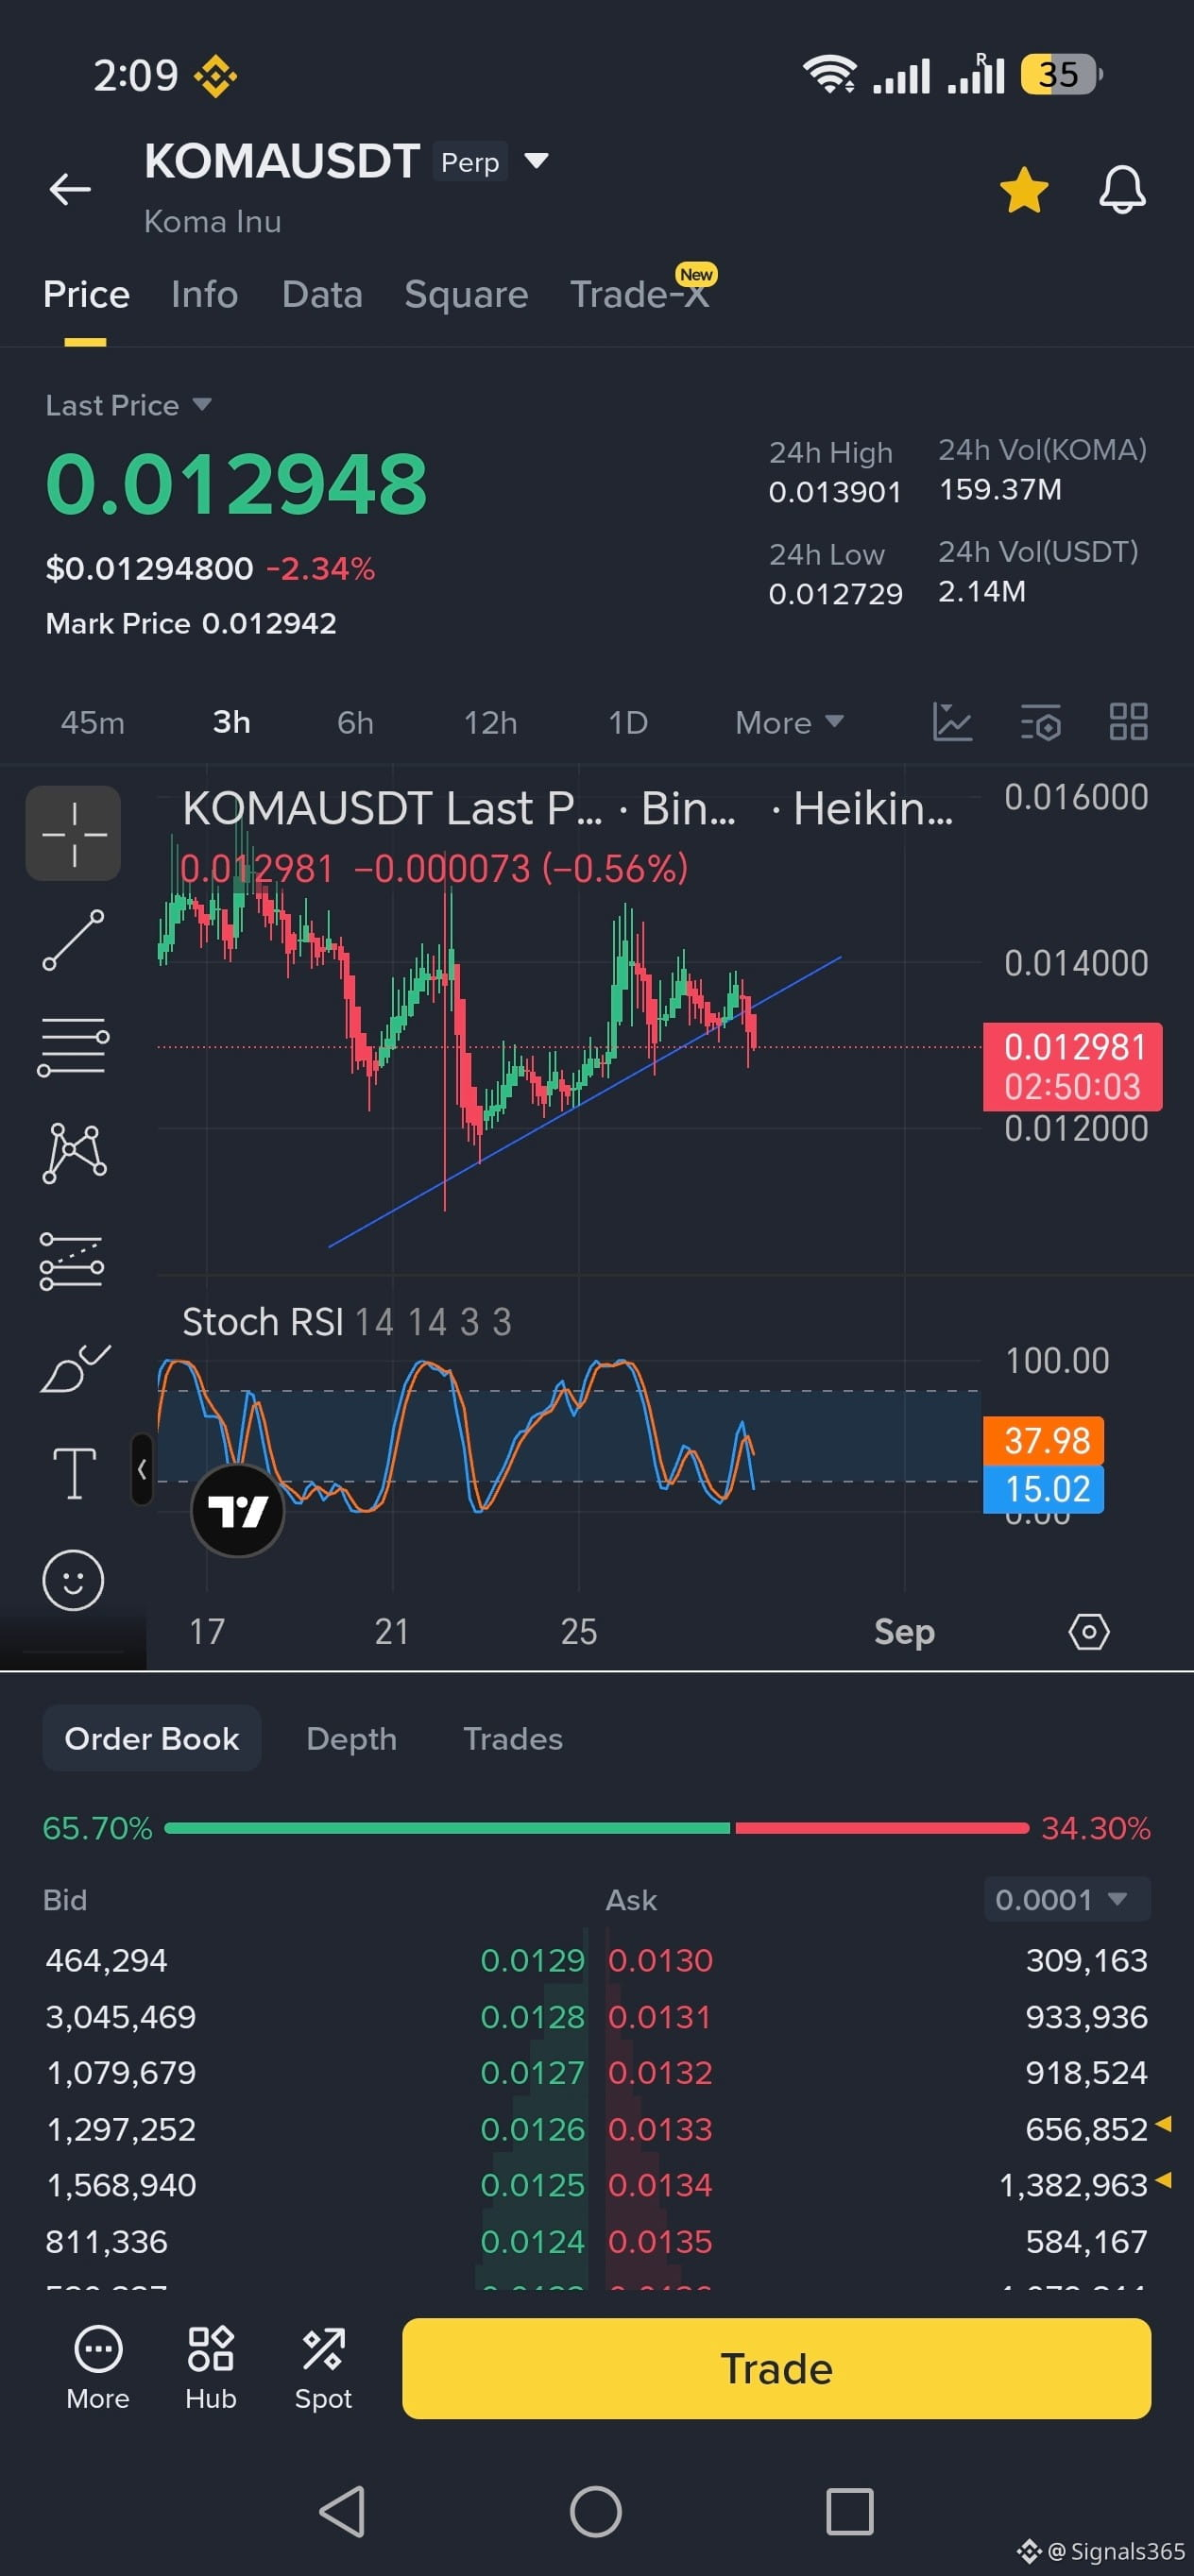Select the trend line drawing tool

coord(73,940)
